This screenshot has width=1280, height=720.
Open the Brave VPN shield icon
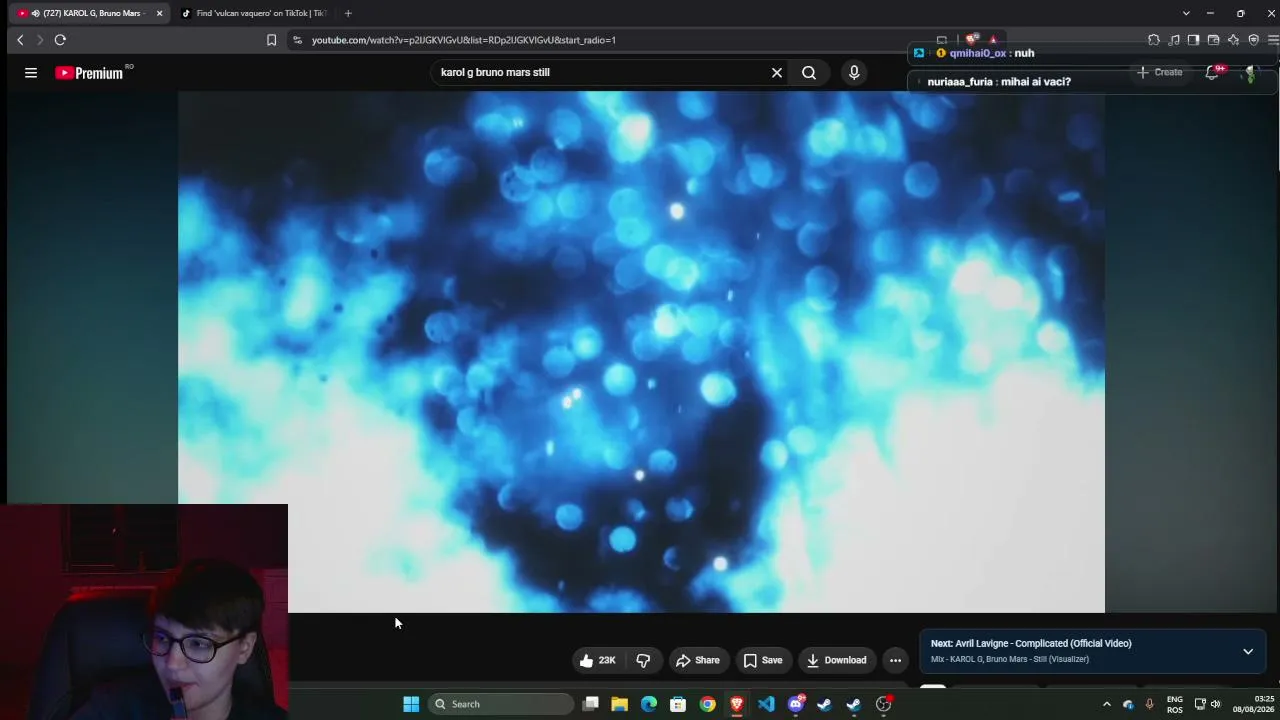coord(1253,40)
